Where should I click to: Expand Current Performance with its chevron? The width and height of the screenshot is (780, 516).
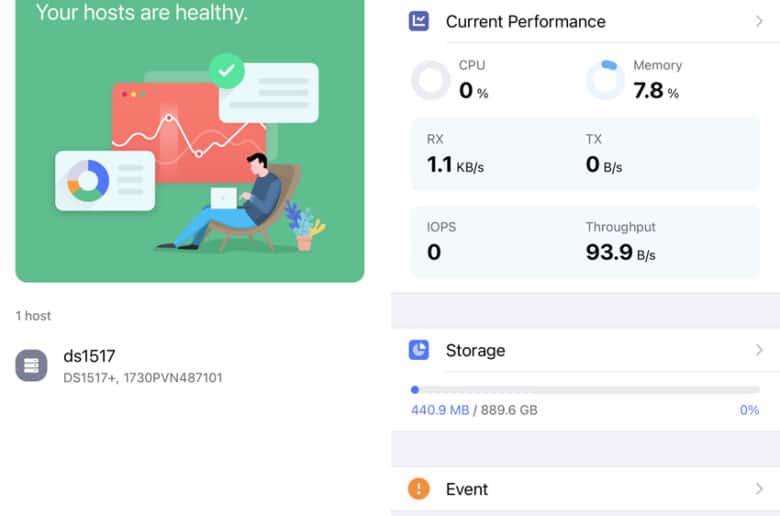click(759, 21)
